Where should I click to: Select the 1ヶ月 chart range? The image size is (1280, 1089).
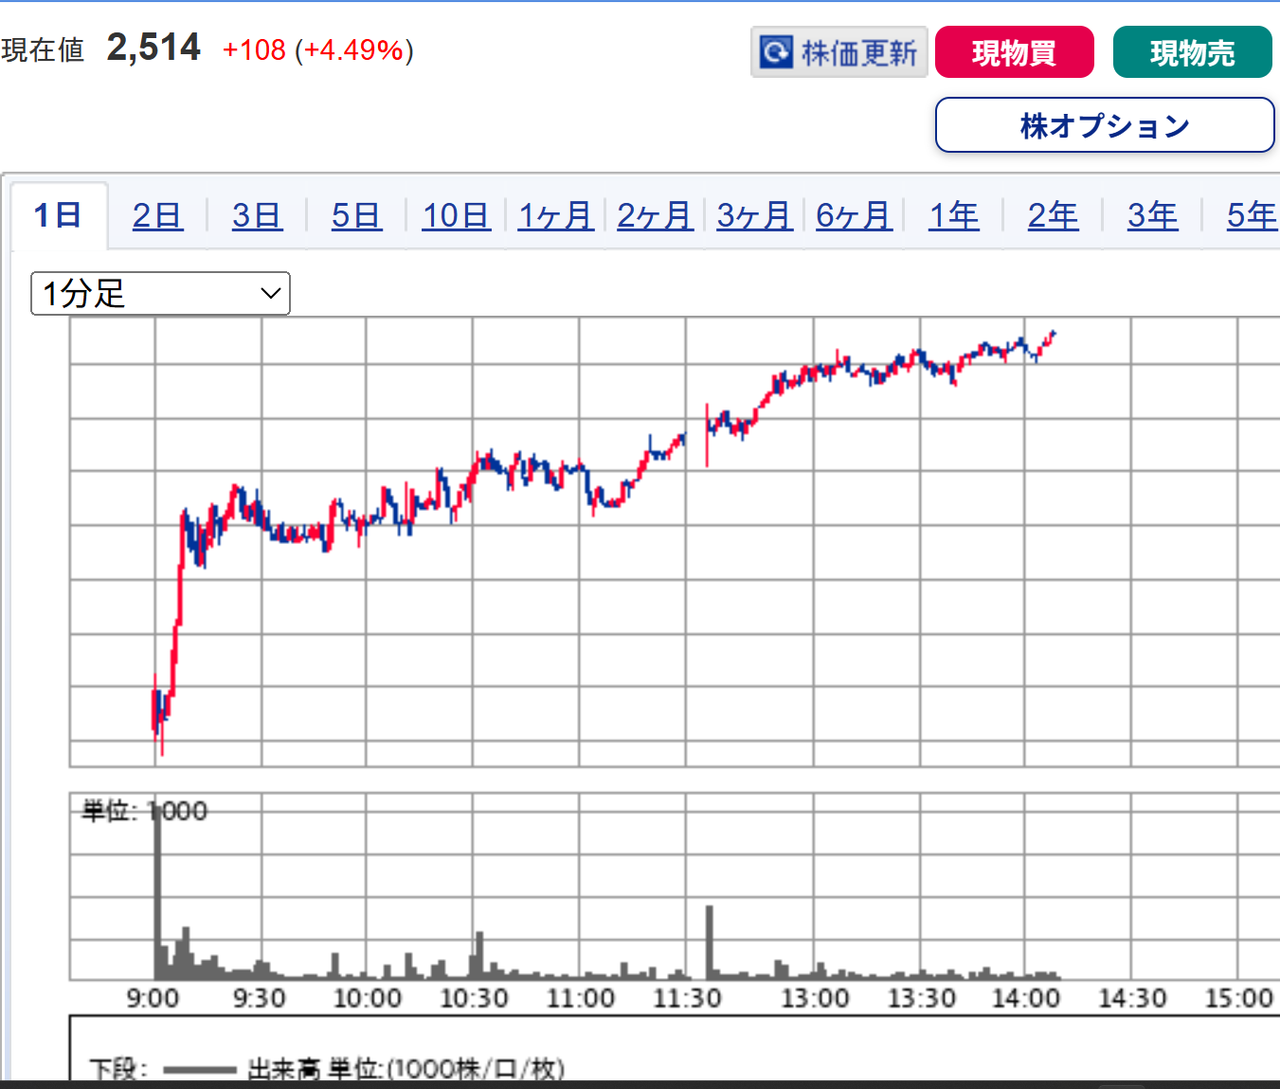pos(555,215)
